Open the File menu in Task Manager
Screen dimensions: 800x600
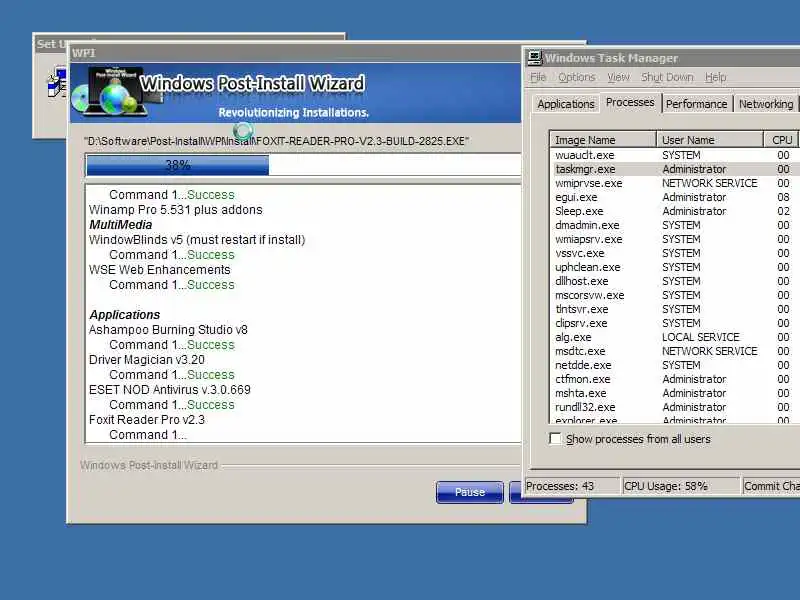pos(538,77)
